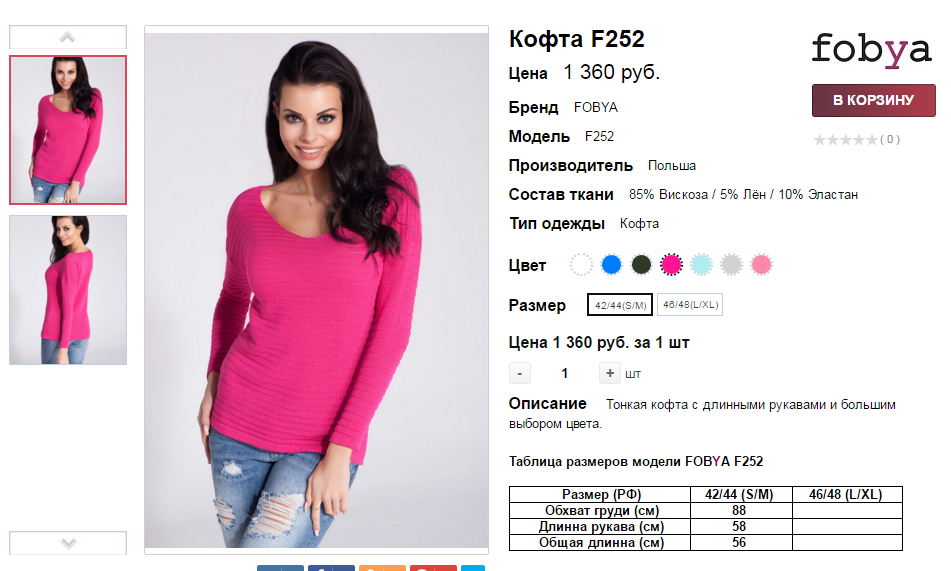
Task: Pick the dark green color swatch
Action: tap(641, 265)
